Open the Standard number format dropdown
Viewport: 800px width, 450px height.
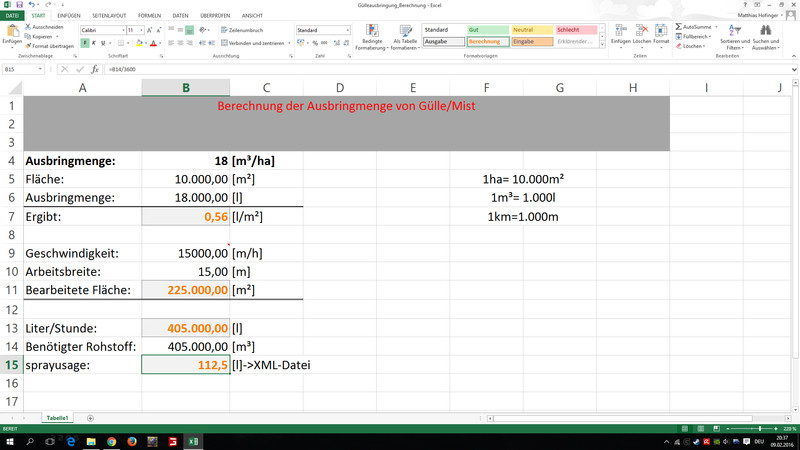[x=346, y=31]
